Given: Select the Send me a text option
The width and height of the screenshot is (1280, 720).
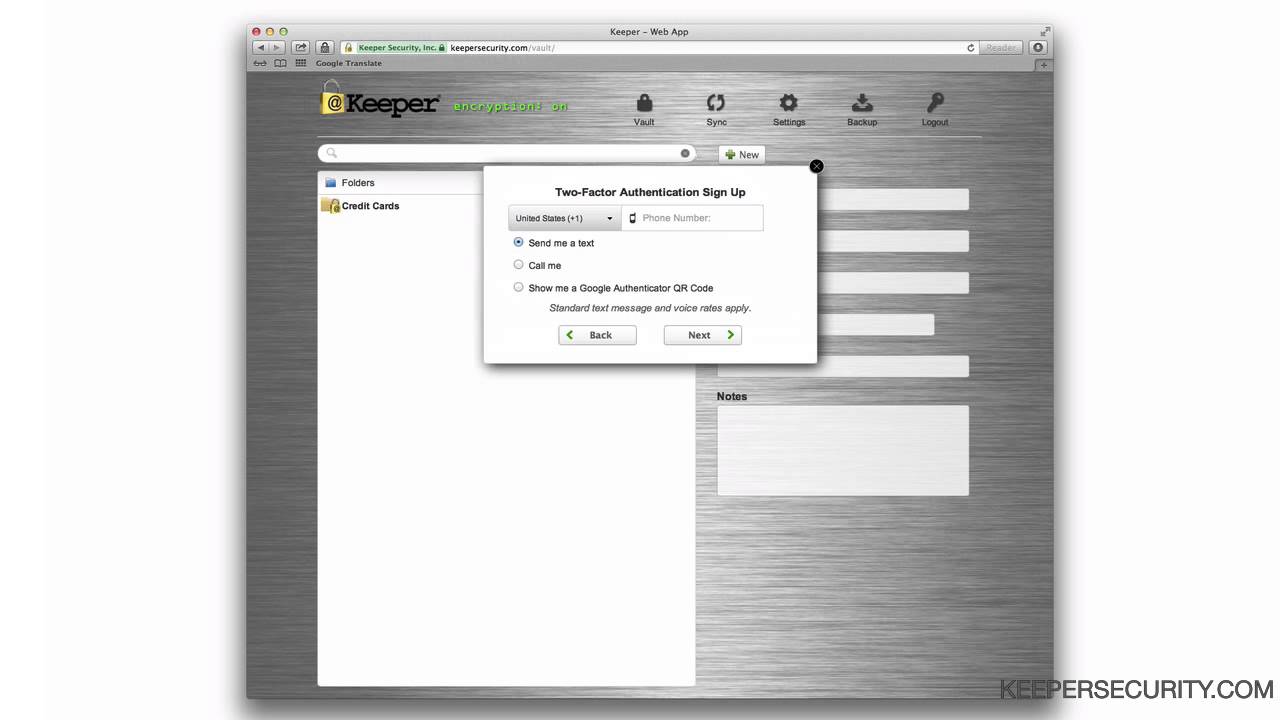Looking at the screenshot, I should [x=518, y=242].
